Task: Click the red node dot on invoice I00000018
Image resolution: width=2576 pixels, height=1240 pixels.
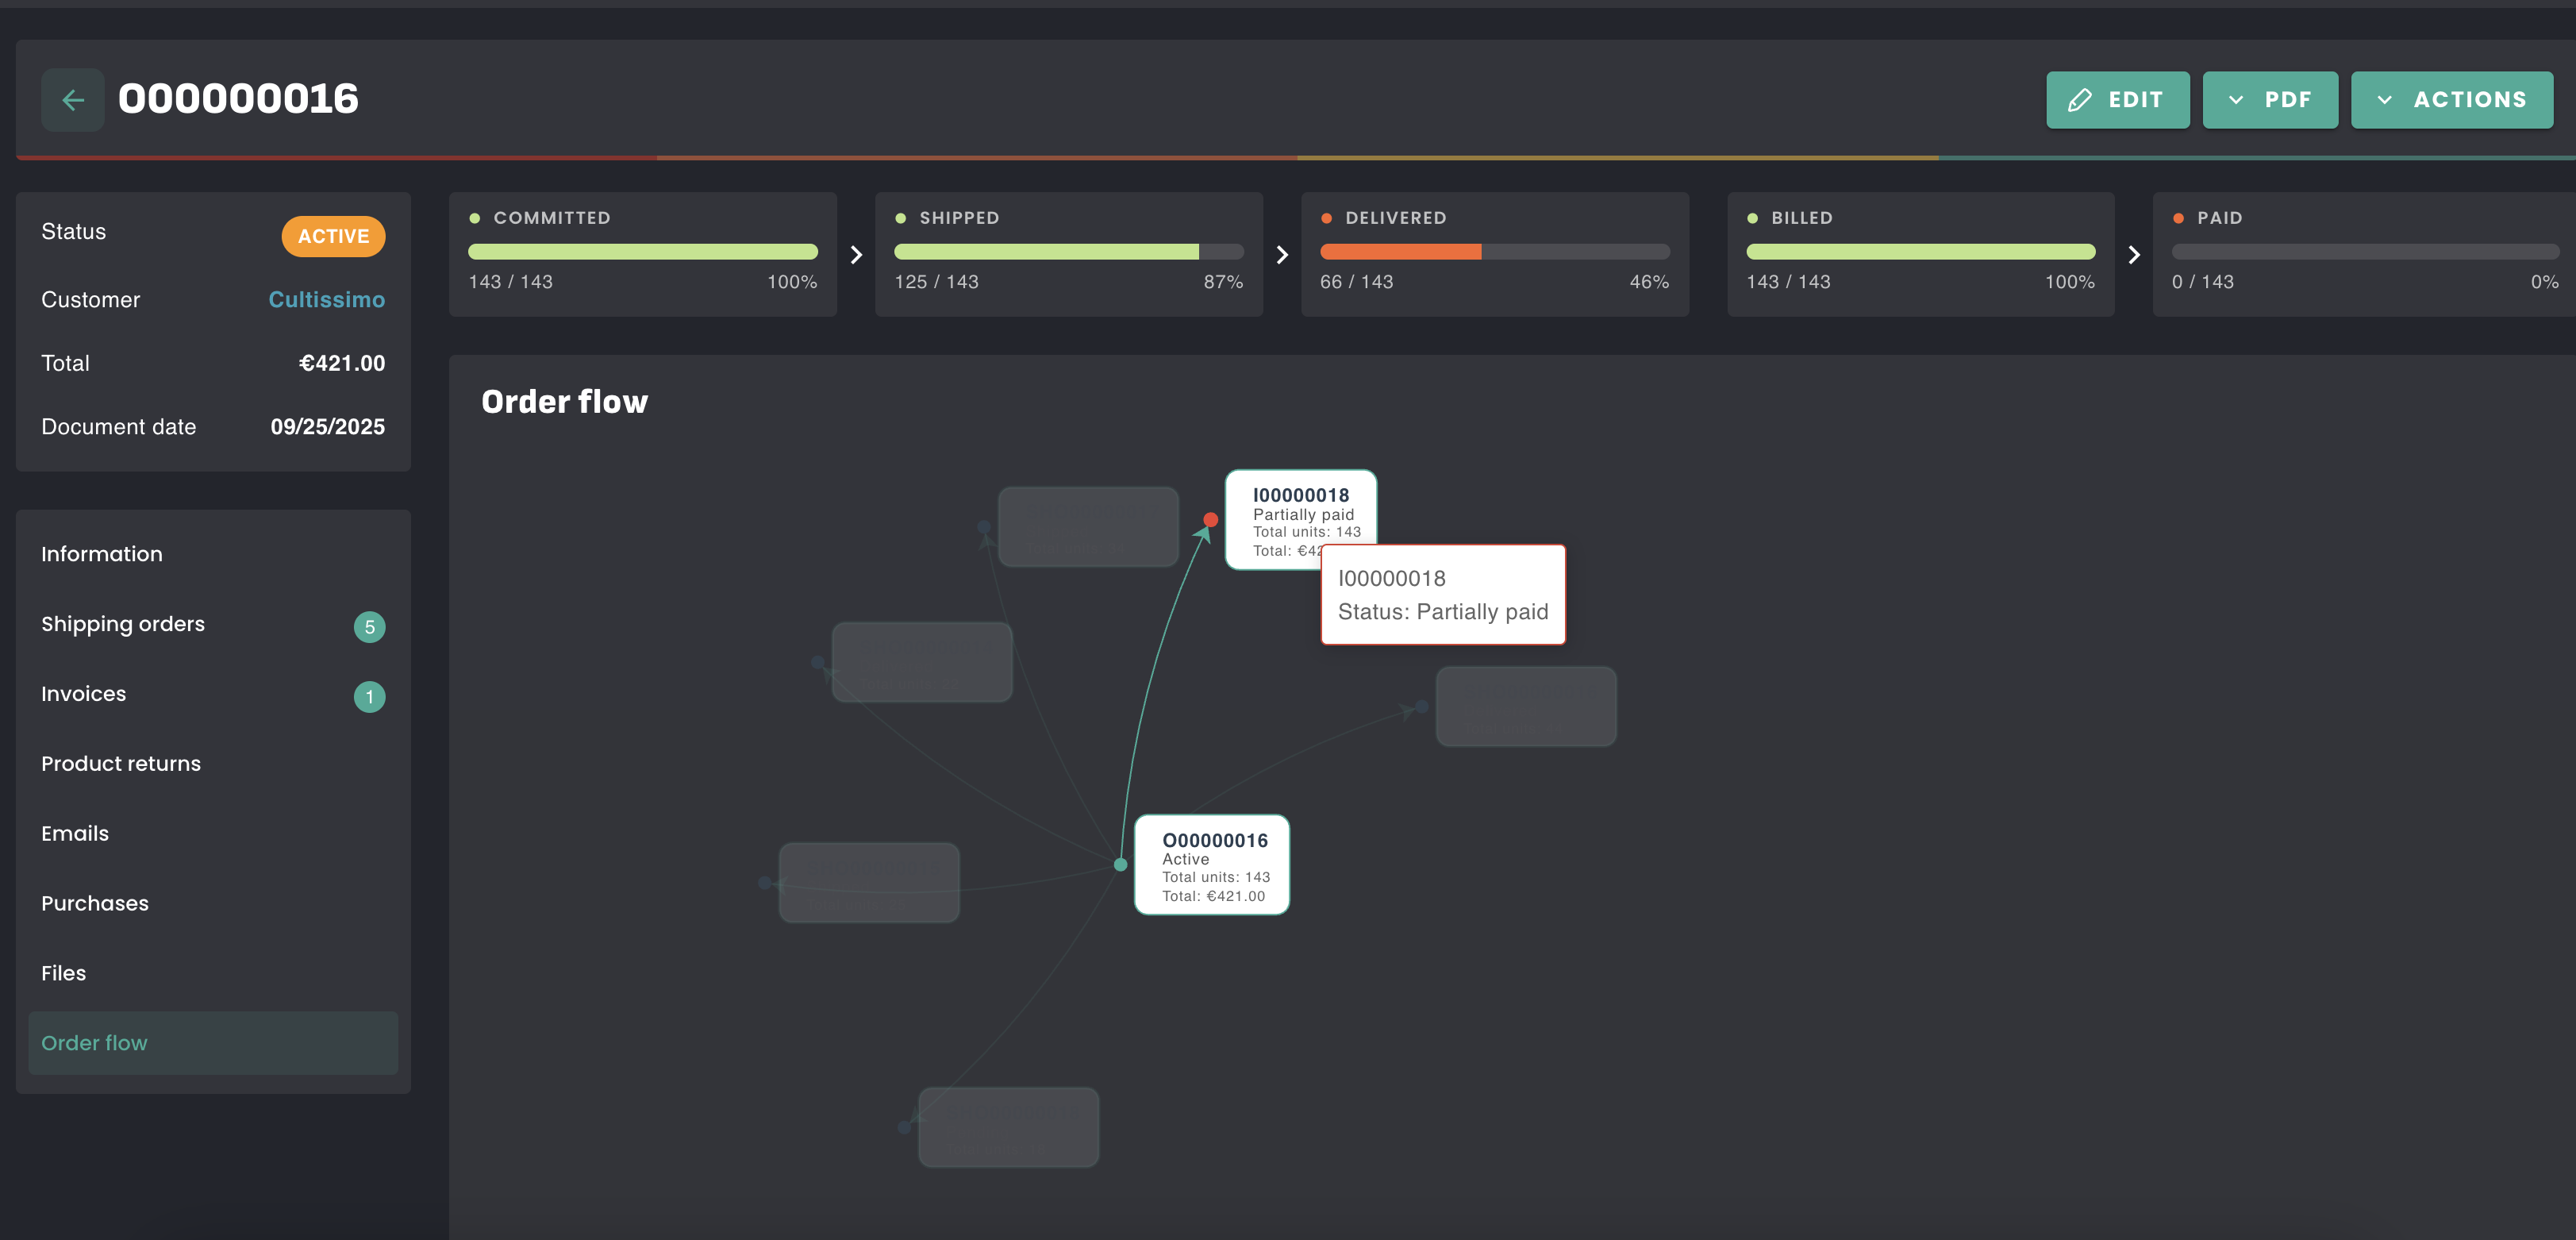Action: pos(1210,519)
